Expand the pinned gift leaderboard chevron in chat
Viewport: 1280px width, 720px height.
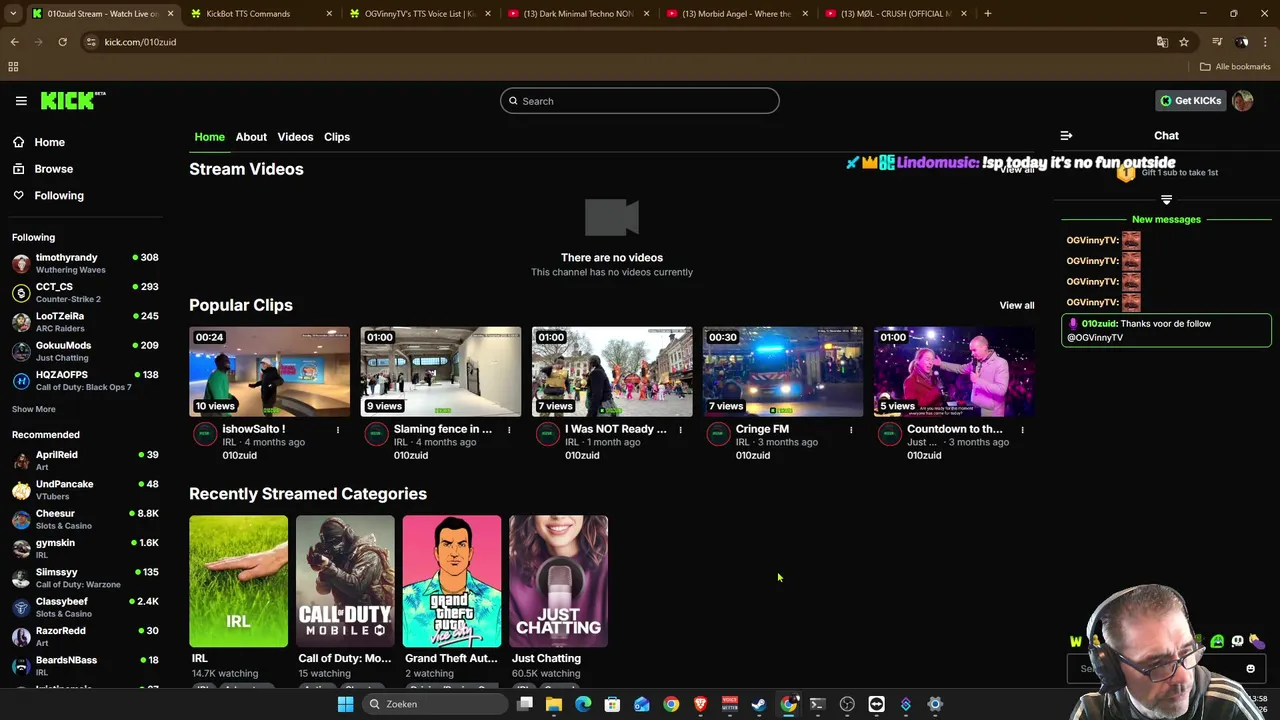pos(1166,200)
